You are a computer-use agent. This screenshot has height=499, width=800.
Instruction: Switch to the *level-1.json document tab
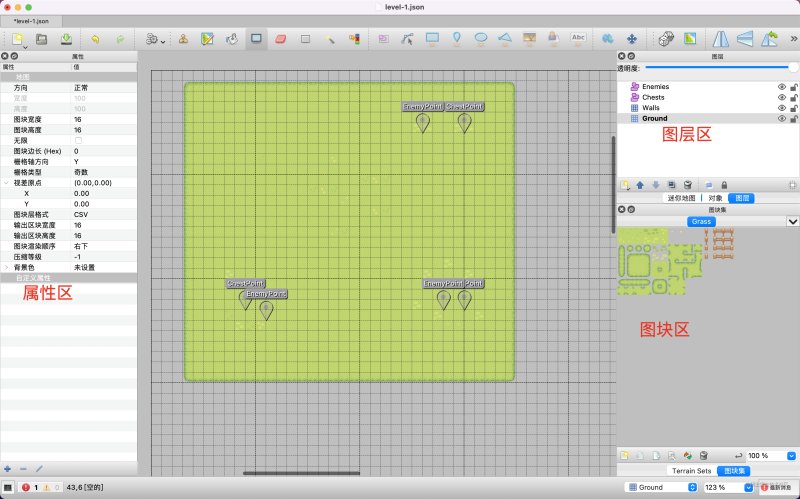pyautogui.click(x=31, y=21)
